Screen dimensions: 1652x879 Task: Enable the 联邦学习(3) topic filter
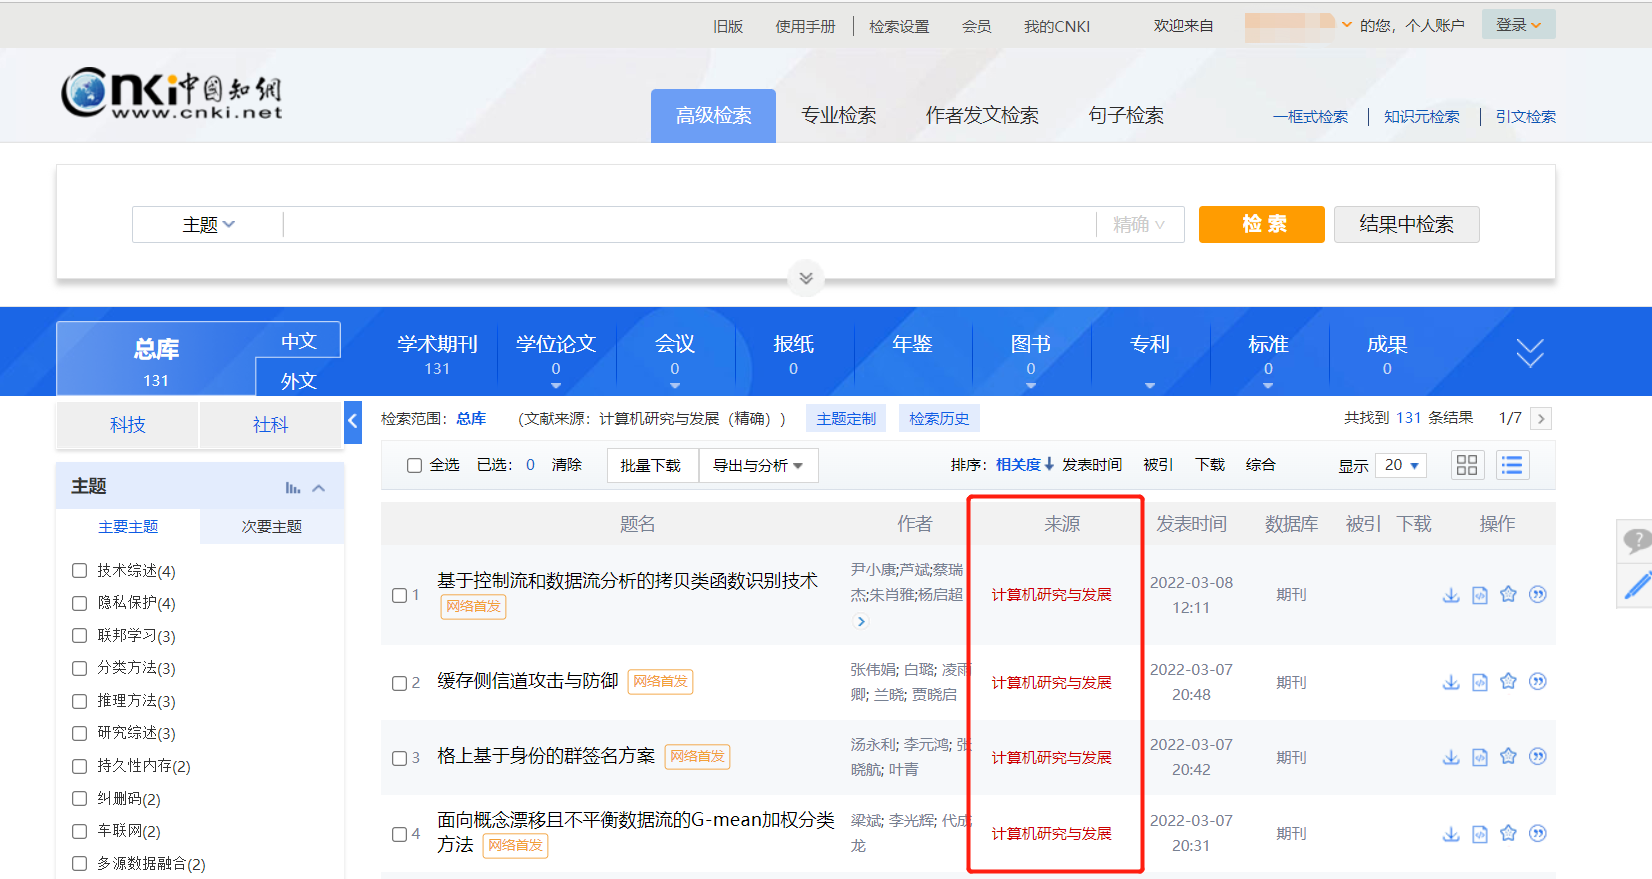(80, 635)
